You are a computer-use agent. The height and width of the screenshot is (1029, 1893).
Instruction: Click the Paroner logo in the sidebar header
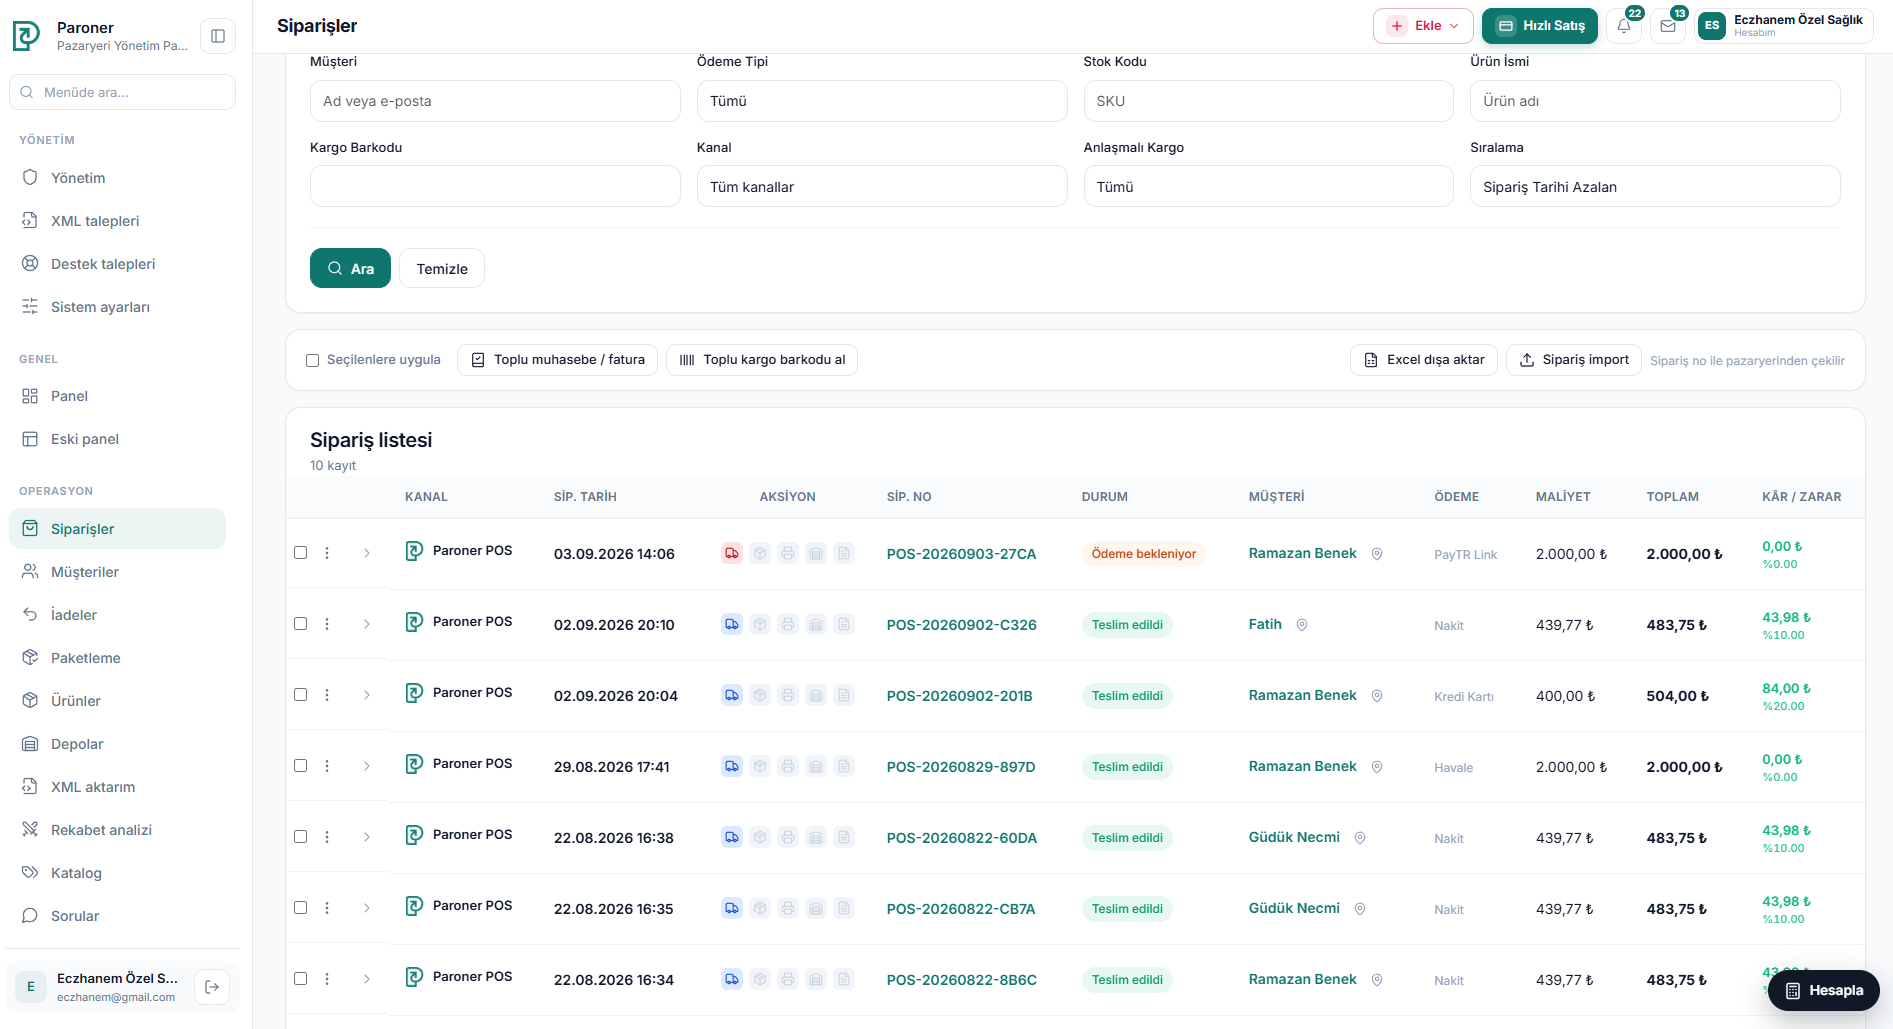(x=26, y=36)
